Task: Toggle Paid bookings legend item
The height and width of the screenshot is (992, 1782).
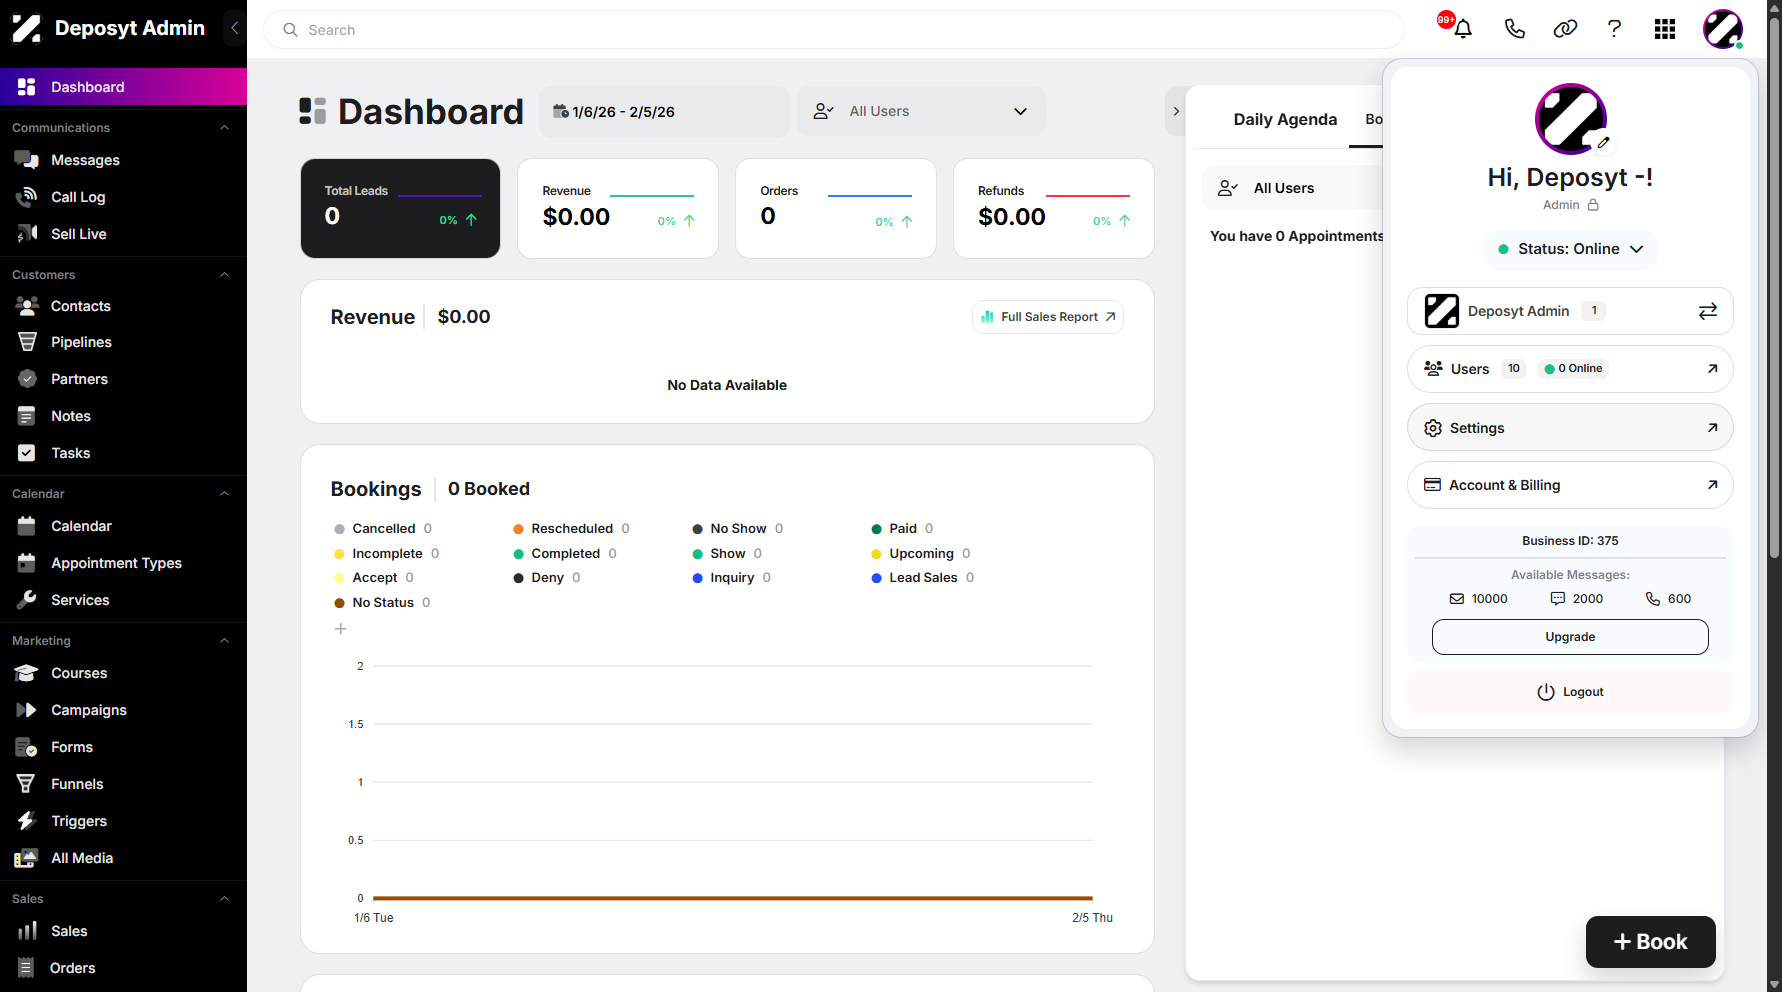Action: click(902, 529)
